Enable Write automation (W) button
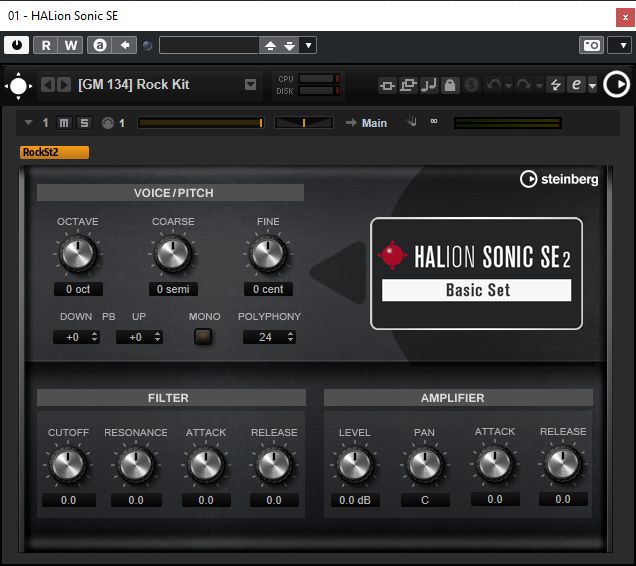Screen dimensions: 636x566 click(71, 45)
